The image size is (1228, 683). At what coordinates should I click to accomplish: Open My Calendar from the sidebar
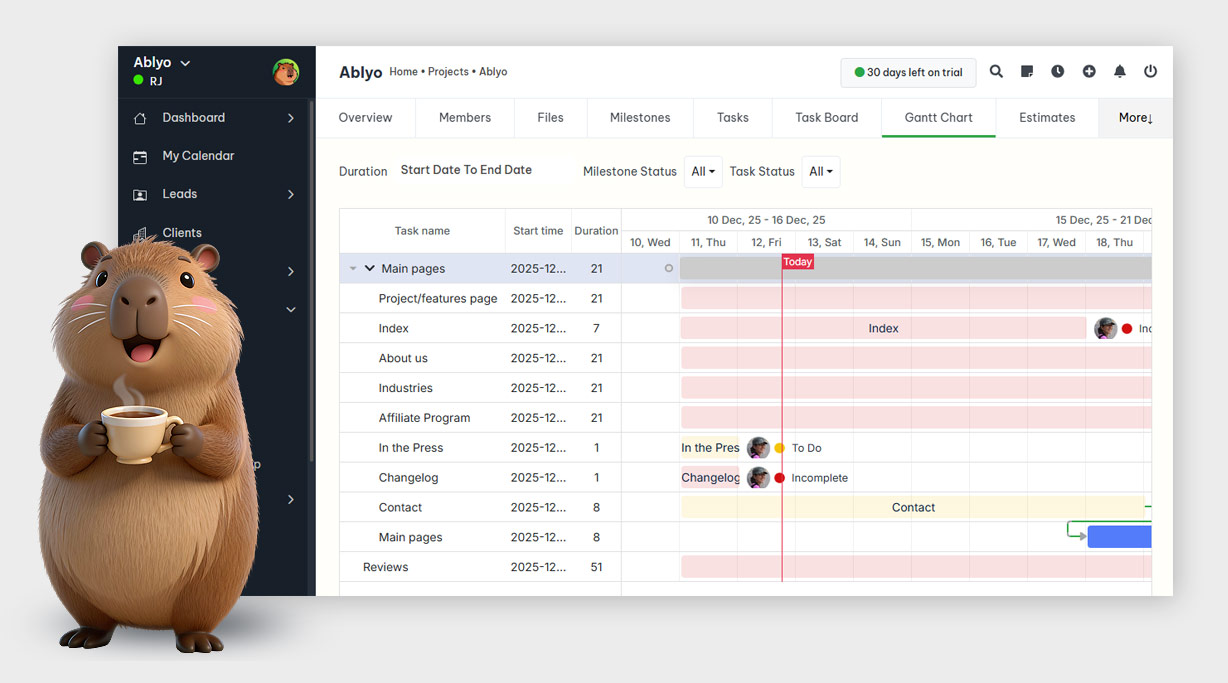(x=196, y=156)
